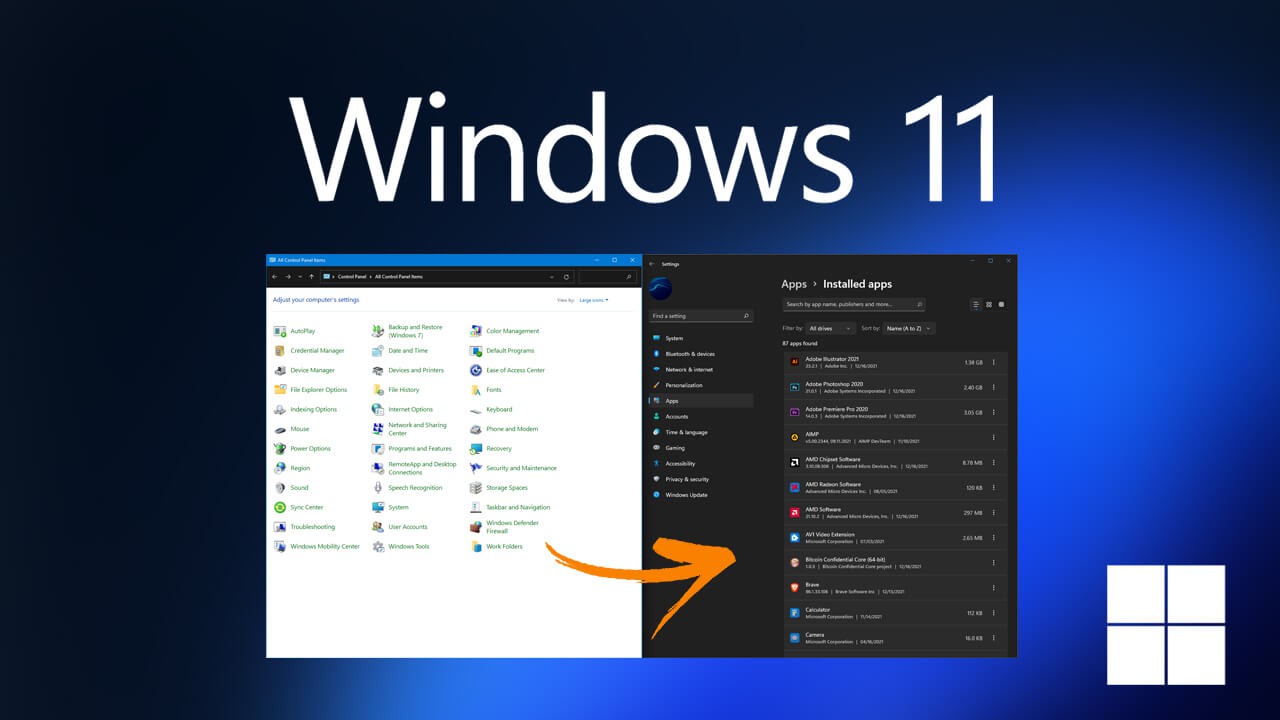Open Keyboard item in Control Panel
Image resolution: width=1280 pixels, height=720 pixels.
491,409
